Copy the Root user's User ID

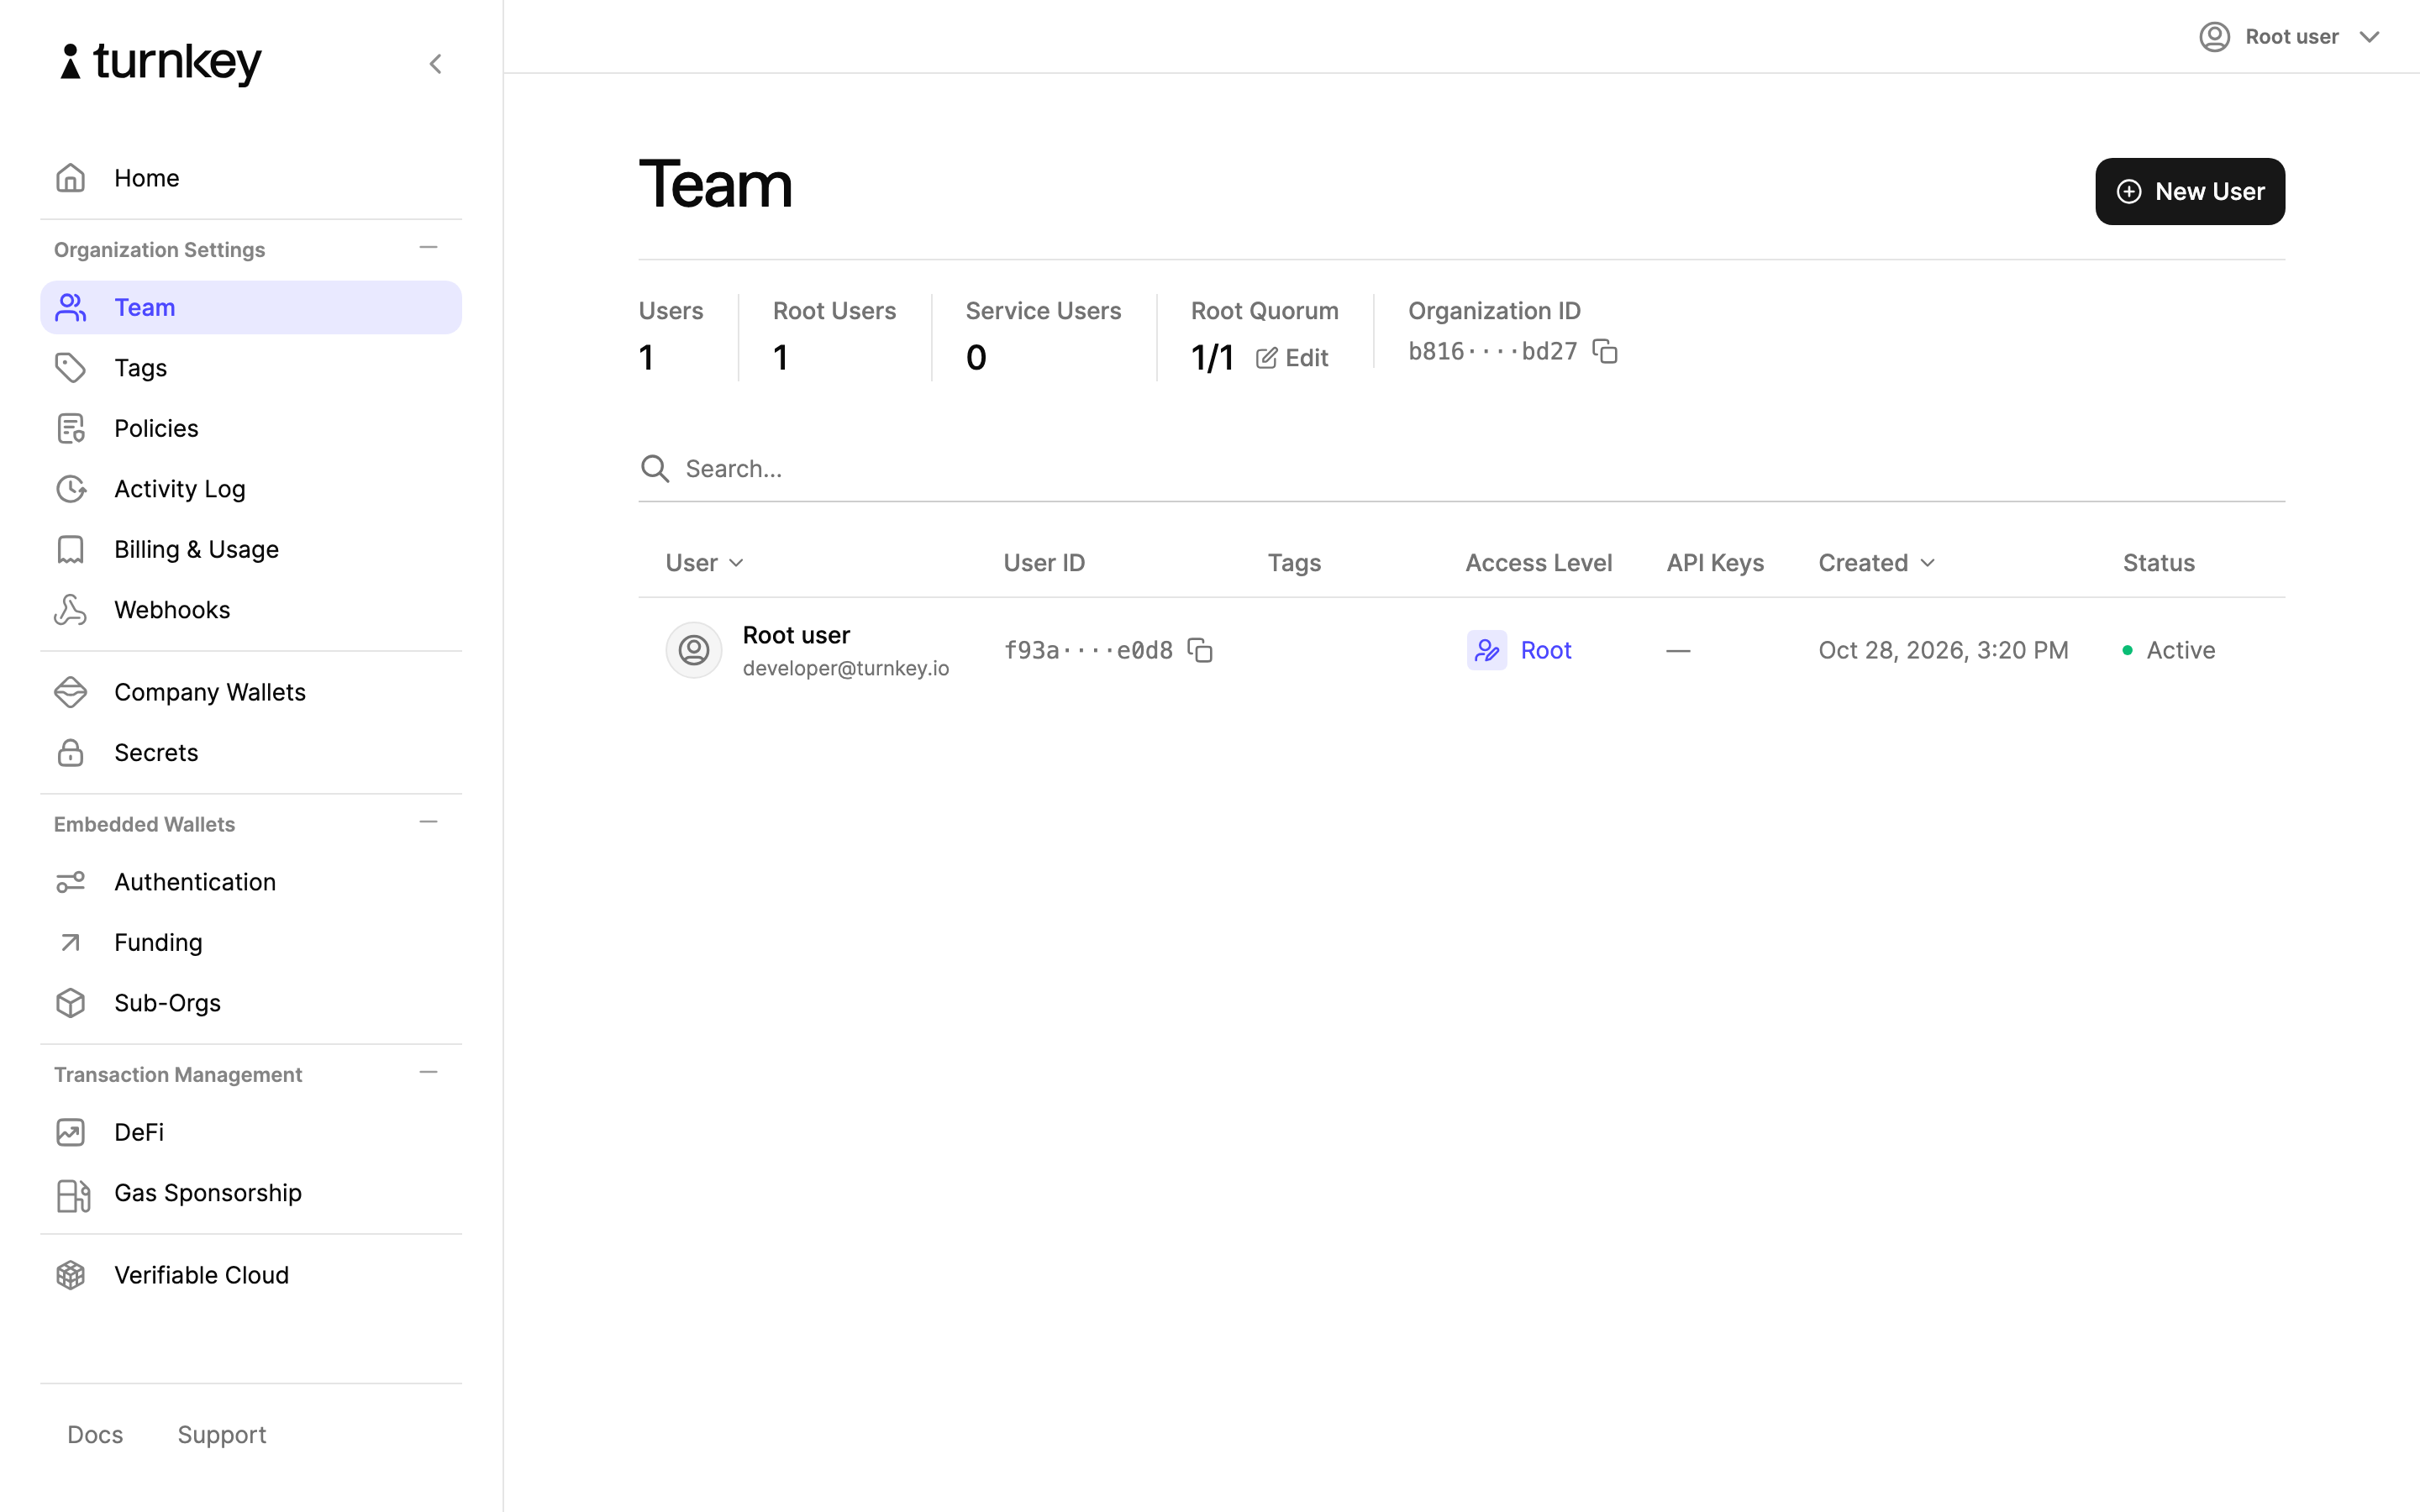pos(1200,650)
